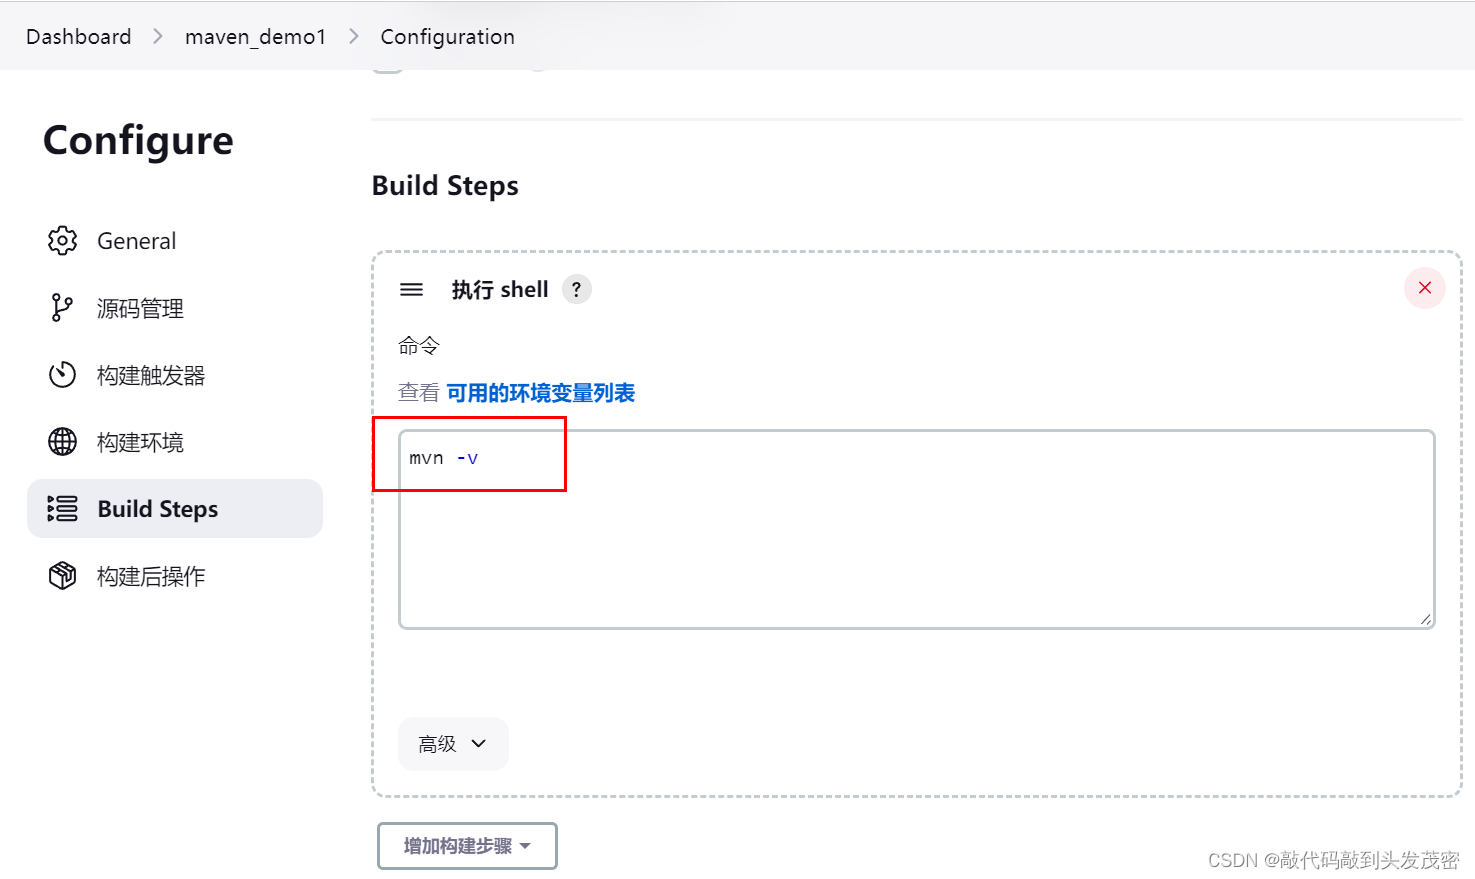The width and height of the screenshot is (1475, 879).
Task: Open the Dashboard breadcrumb link
Action: [x=78, y=37]
